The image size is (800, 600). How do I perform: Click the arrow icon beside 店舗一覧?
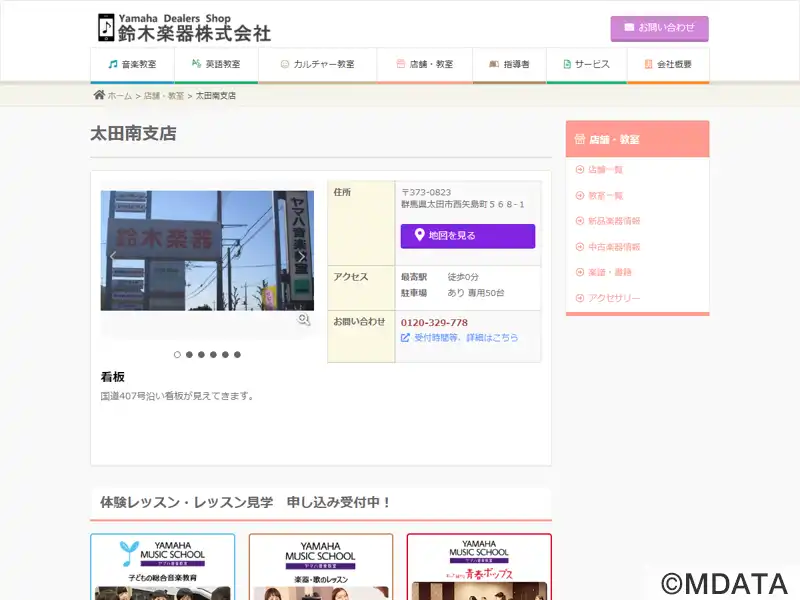coord(580,170)
